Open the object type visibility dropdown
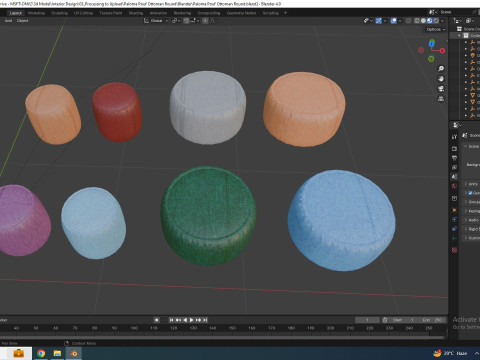The image size is (480, 360). coord(368,21)
